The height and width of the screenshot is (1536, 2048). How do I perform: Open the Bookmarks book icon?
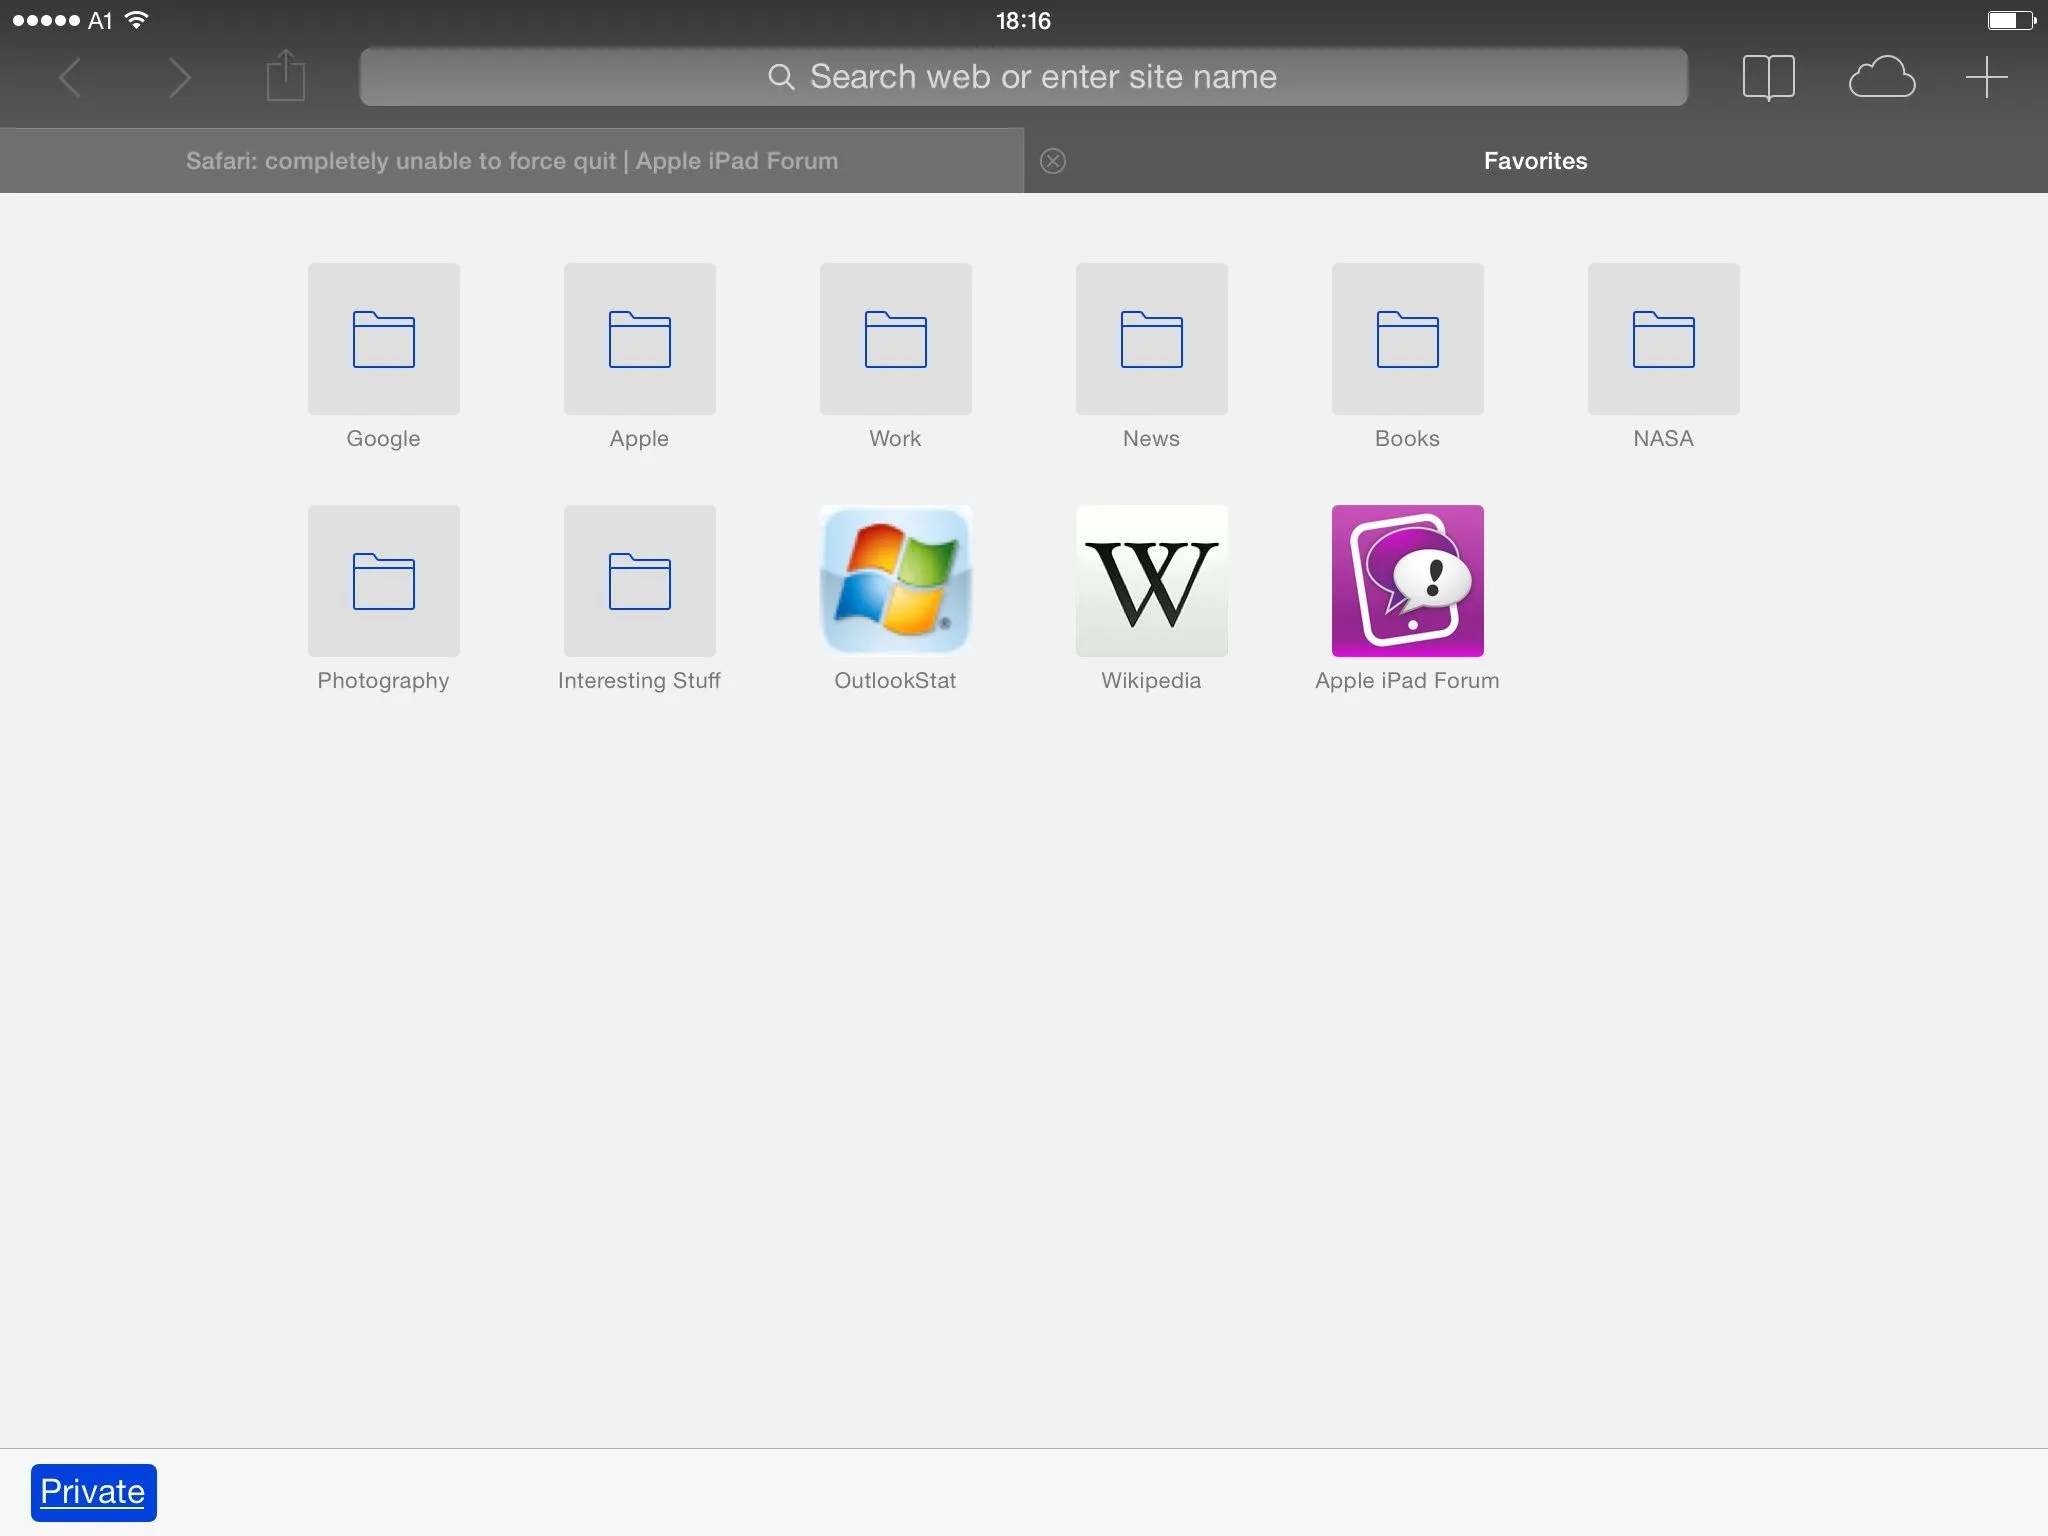pyautogui.click(x=1768, y=77)
